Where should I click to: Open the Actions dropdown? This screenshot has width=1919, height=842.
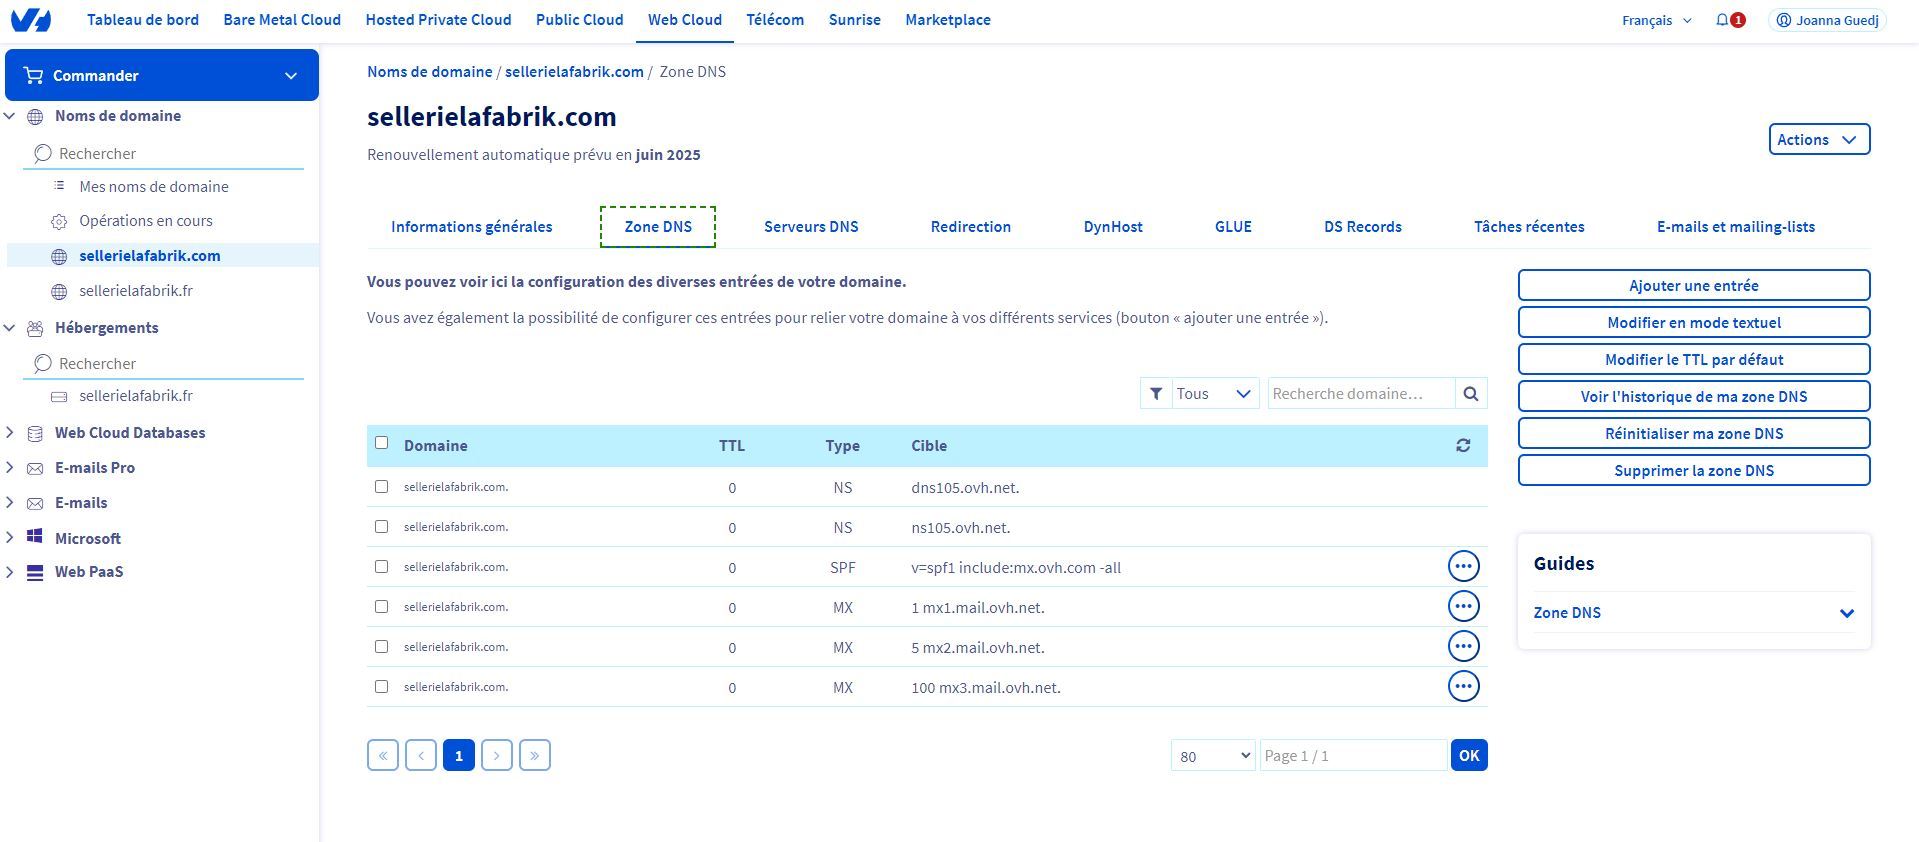coord(1818,140)
